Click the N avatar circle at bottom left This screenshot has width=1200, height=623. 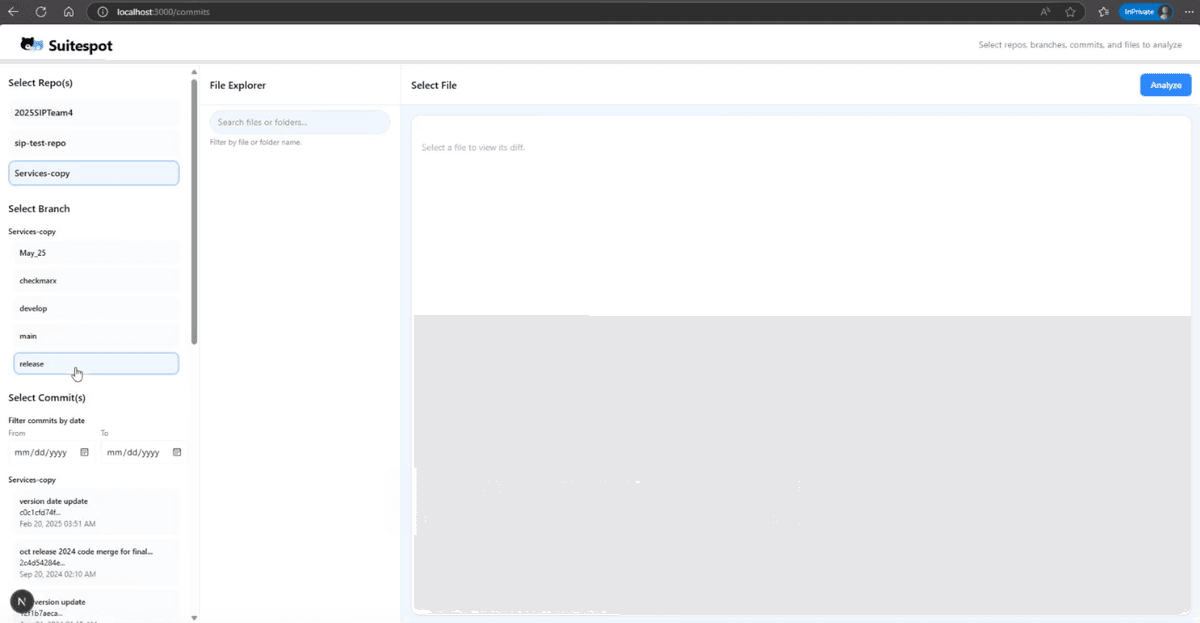[x=20, y=601]
